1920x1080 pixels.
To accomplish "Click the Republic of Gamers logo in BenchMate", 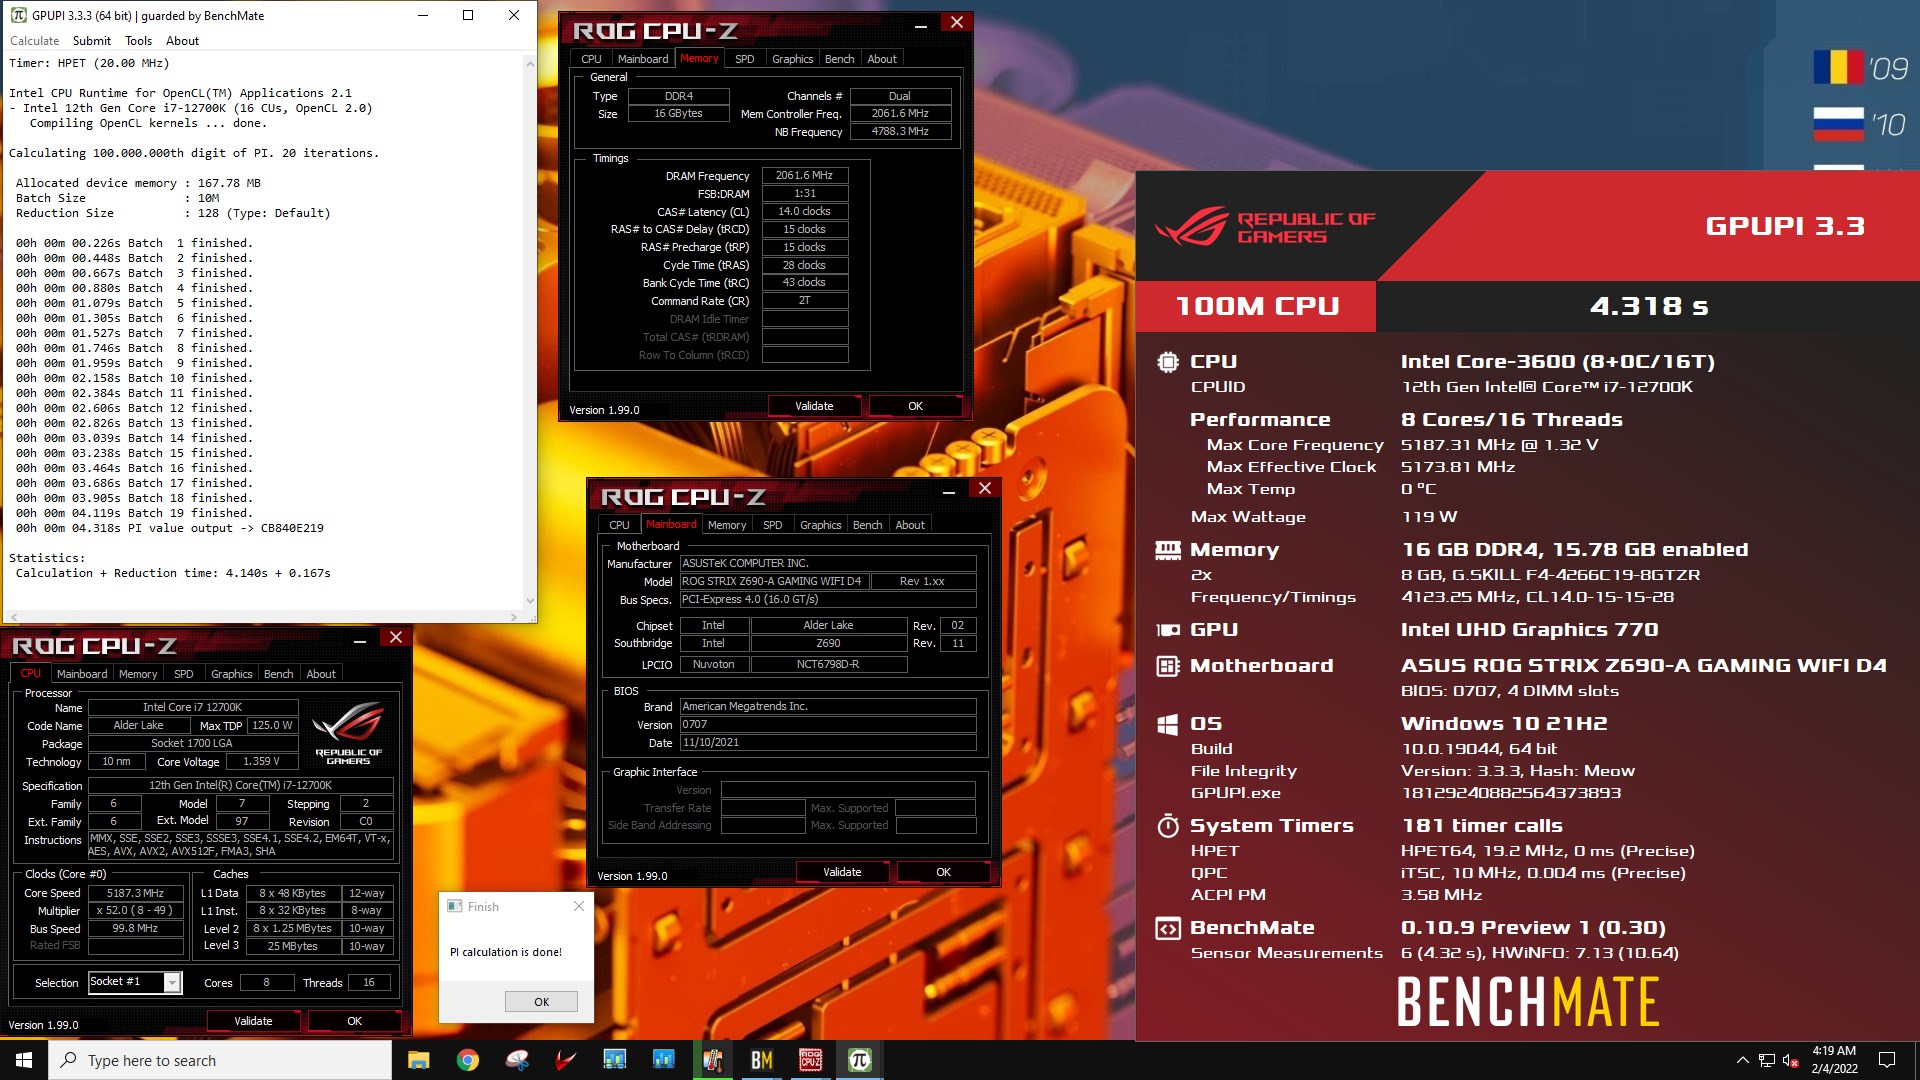I will [1265, 227].
